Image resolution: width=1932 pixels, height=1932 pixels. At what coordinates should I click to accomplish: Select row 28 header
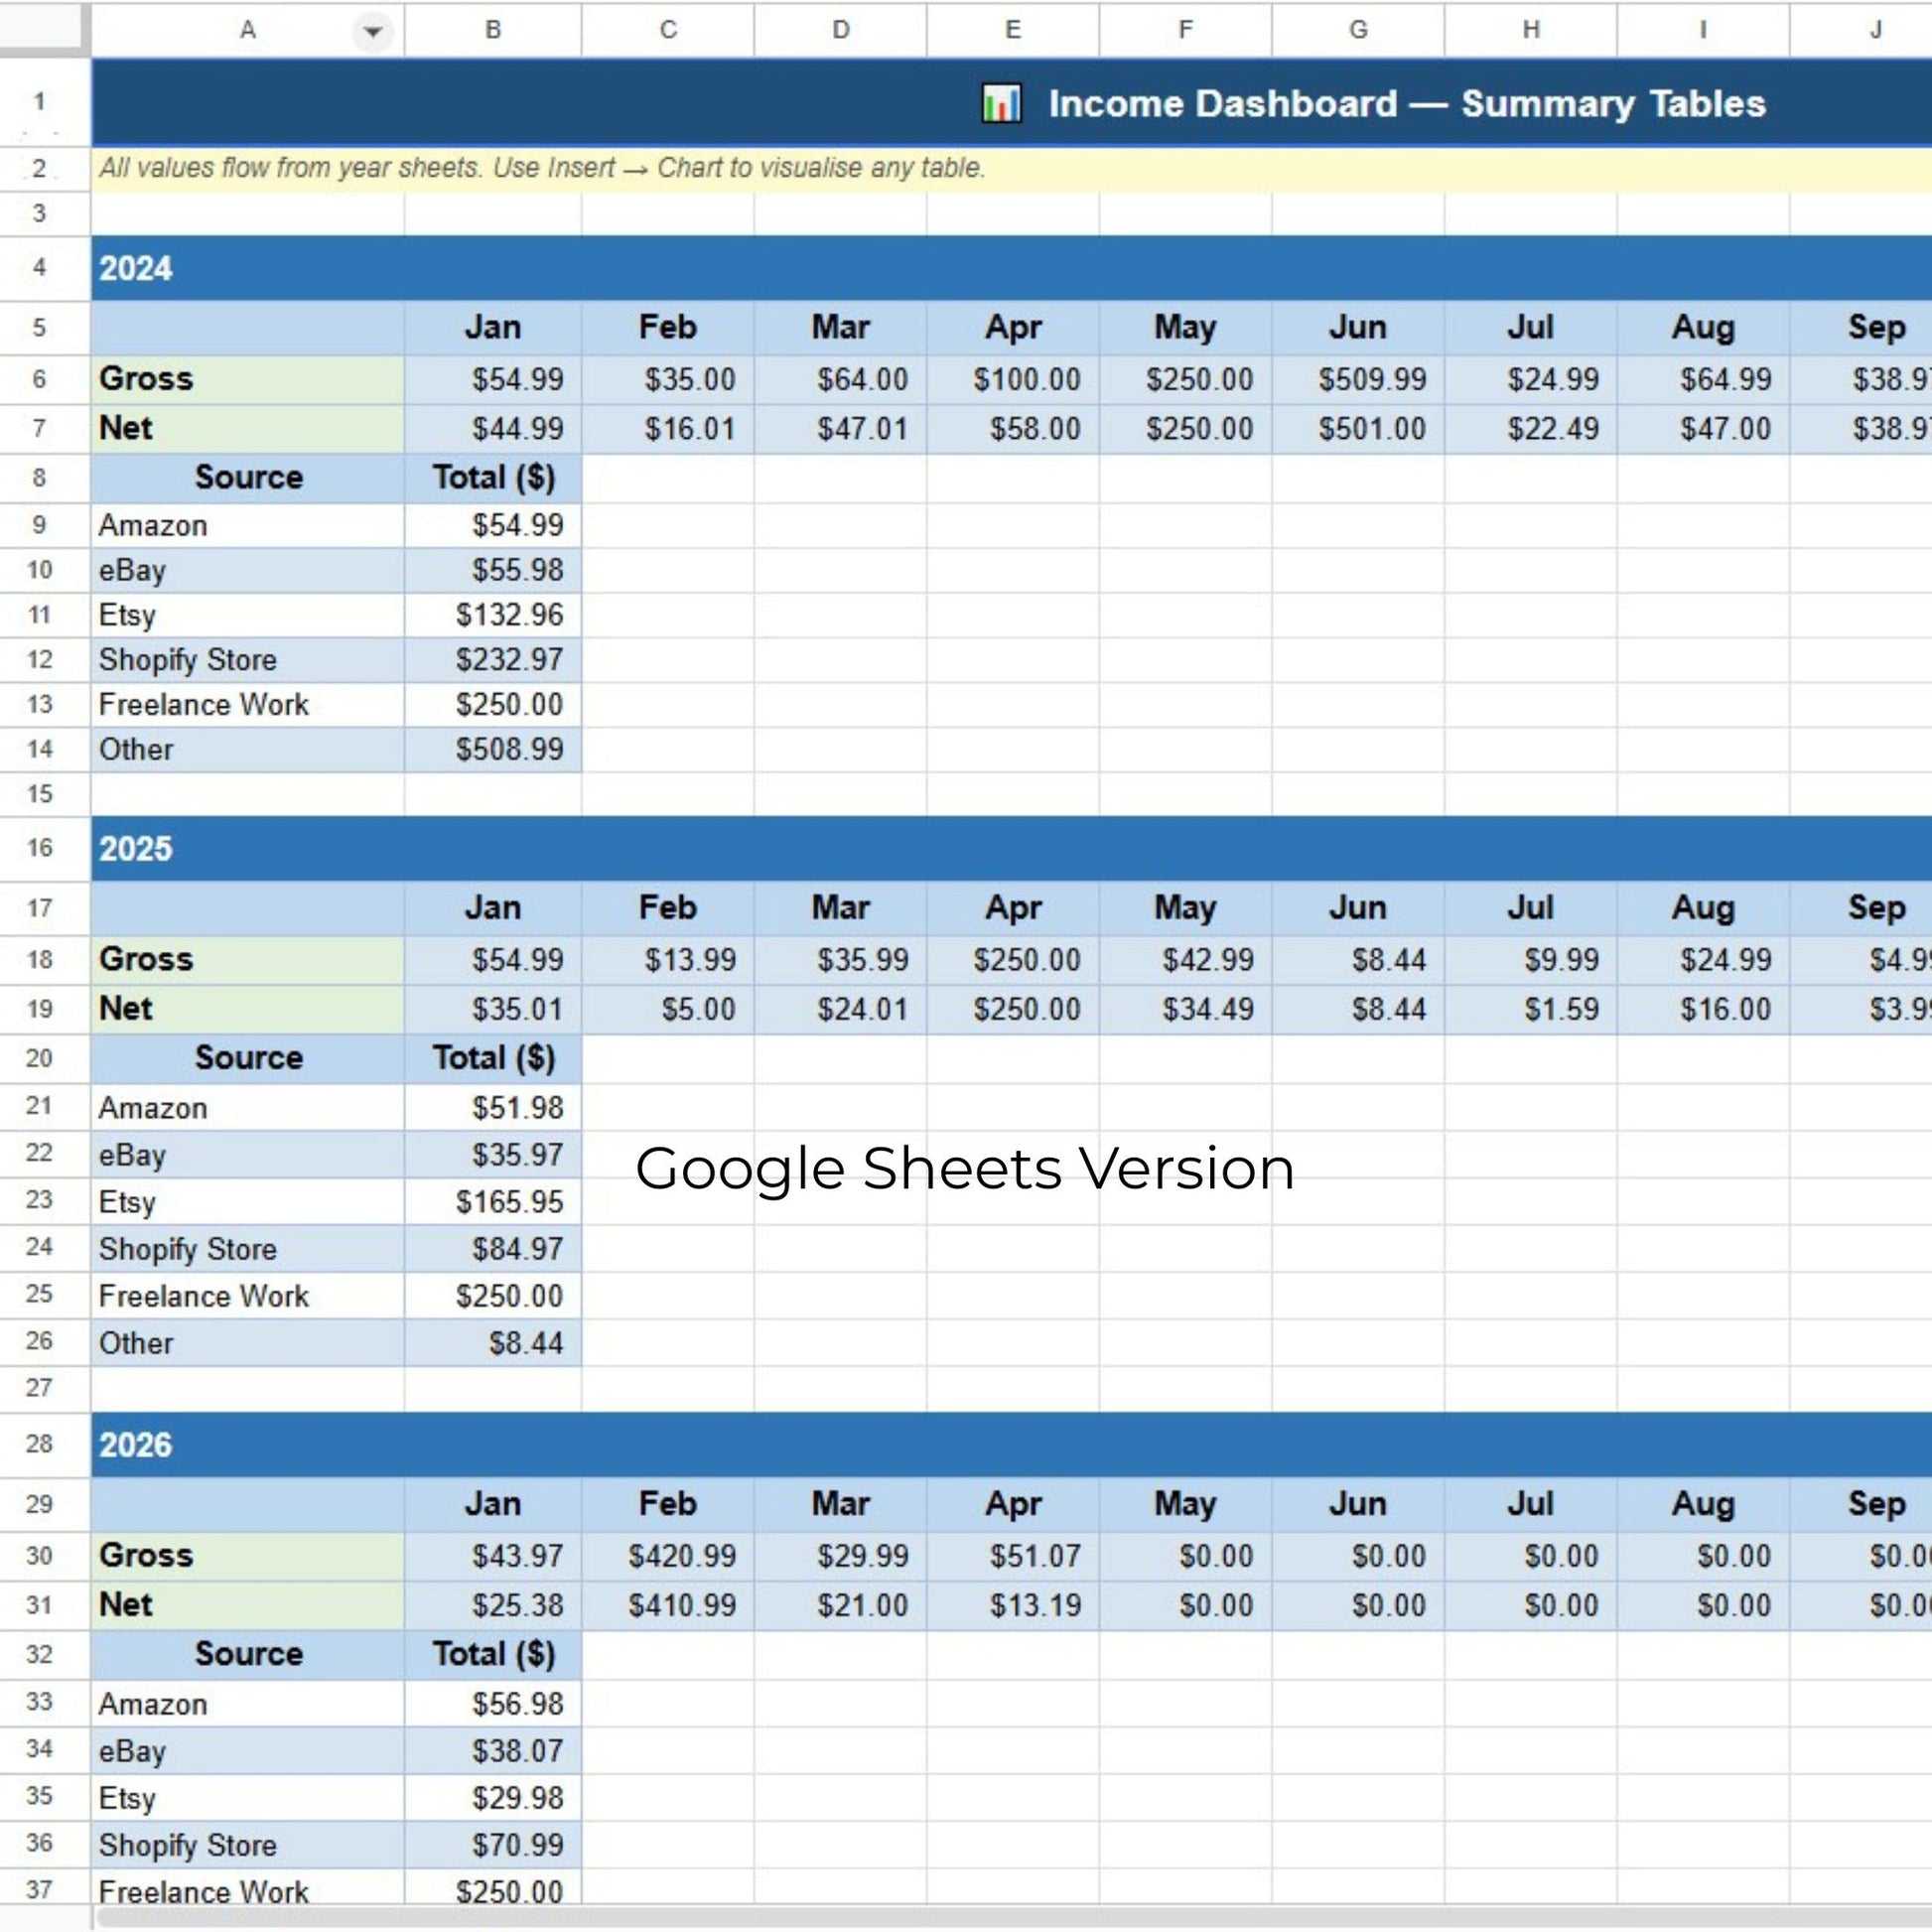(40, 1444)
